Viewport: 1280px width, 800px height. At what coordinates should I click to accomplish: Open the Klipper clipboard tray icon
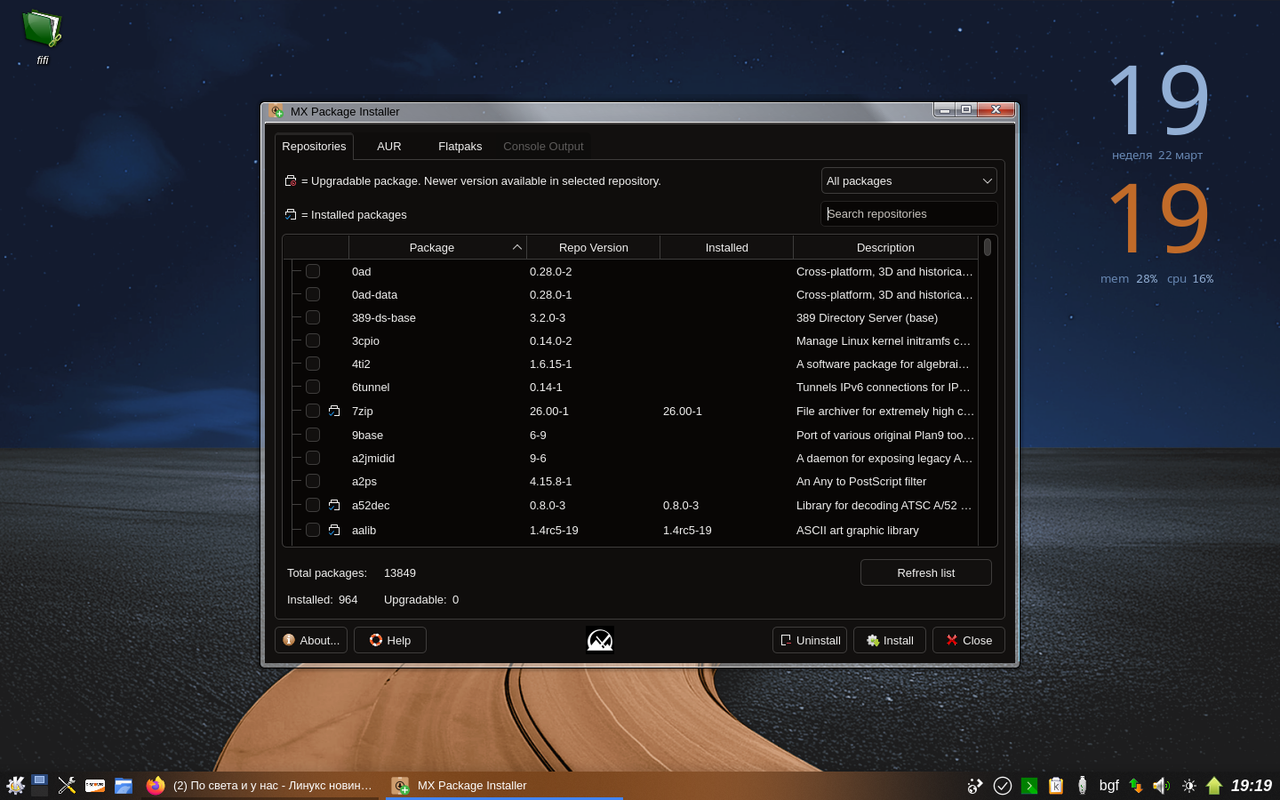[1055, 785]
